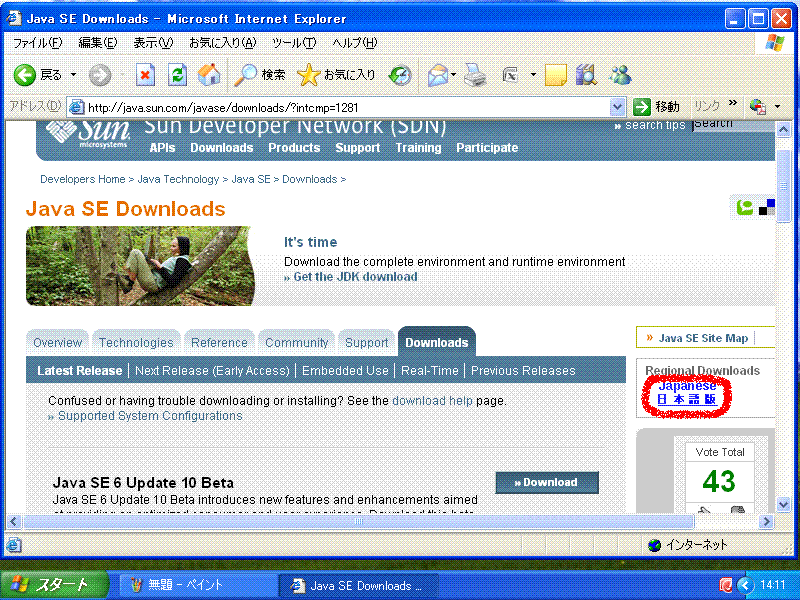Click the Participate navigation link
Viewport: 800px width, 600px height.
(x=487, y=147)
